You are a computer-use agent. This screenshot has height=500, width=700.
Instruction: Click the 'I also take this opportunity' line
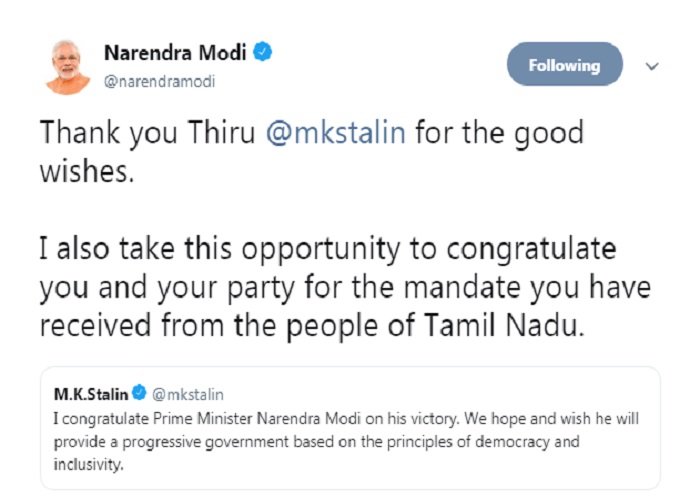click(328, 248)
